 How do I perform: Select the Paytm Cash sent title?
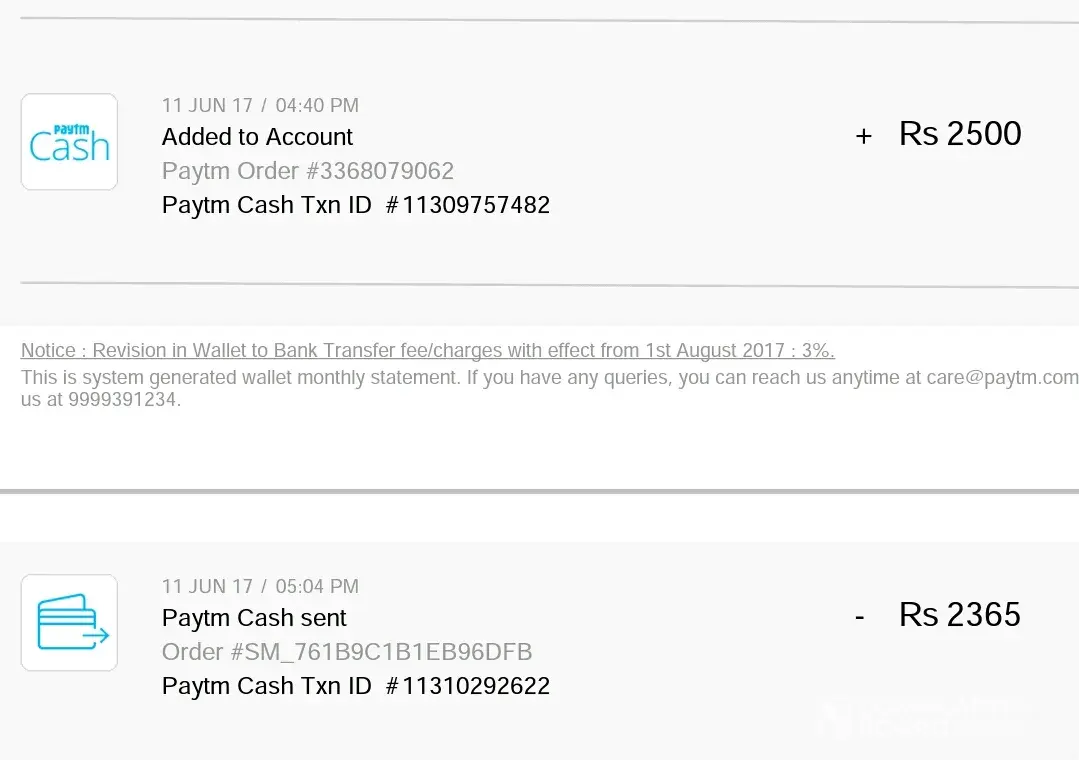[x=254, y=618]
